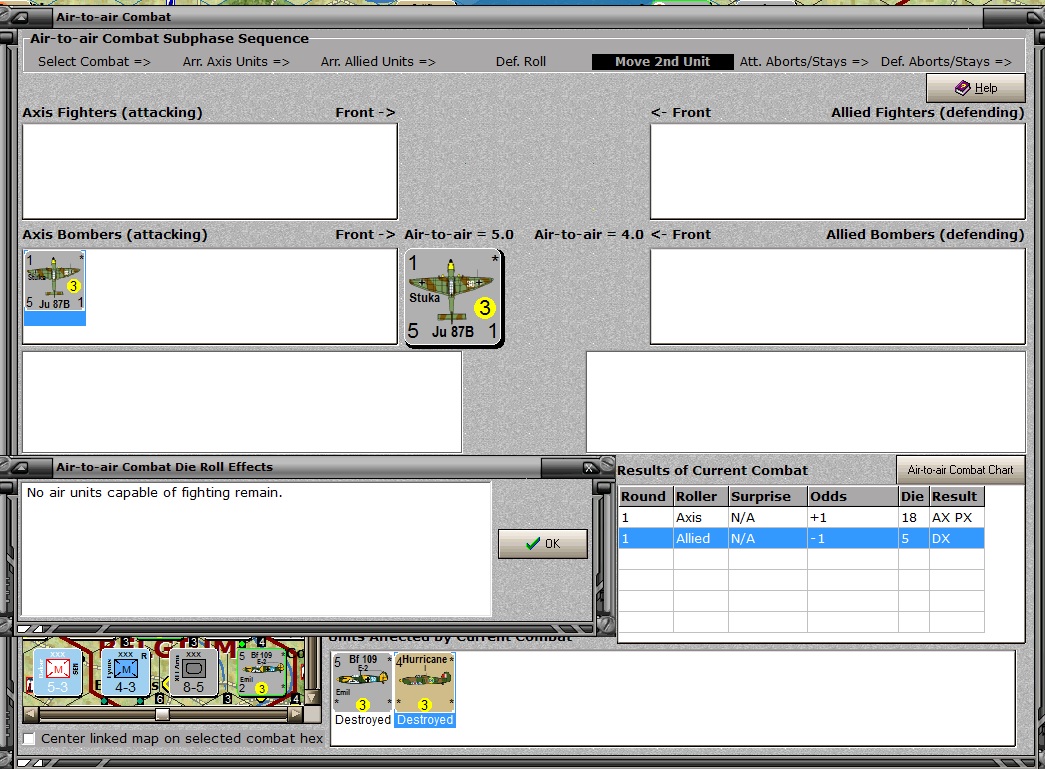The image size is (1045, 769).
Task: Select the Def. Aborts/Stays subphase
Action: pos(946,61)
